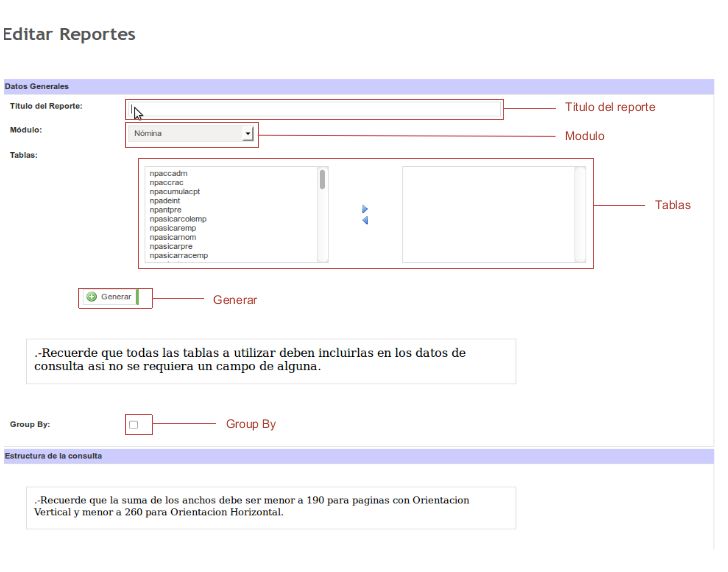This screenshot has width=728, height=572.
Task: Choose npacumulacpt from available tables
Action: (174, 191)
